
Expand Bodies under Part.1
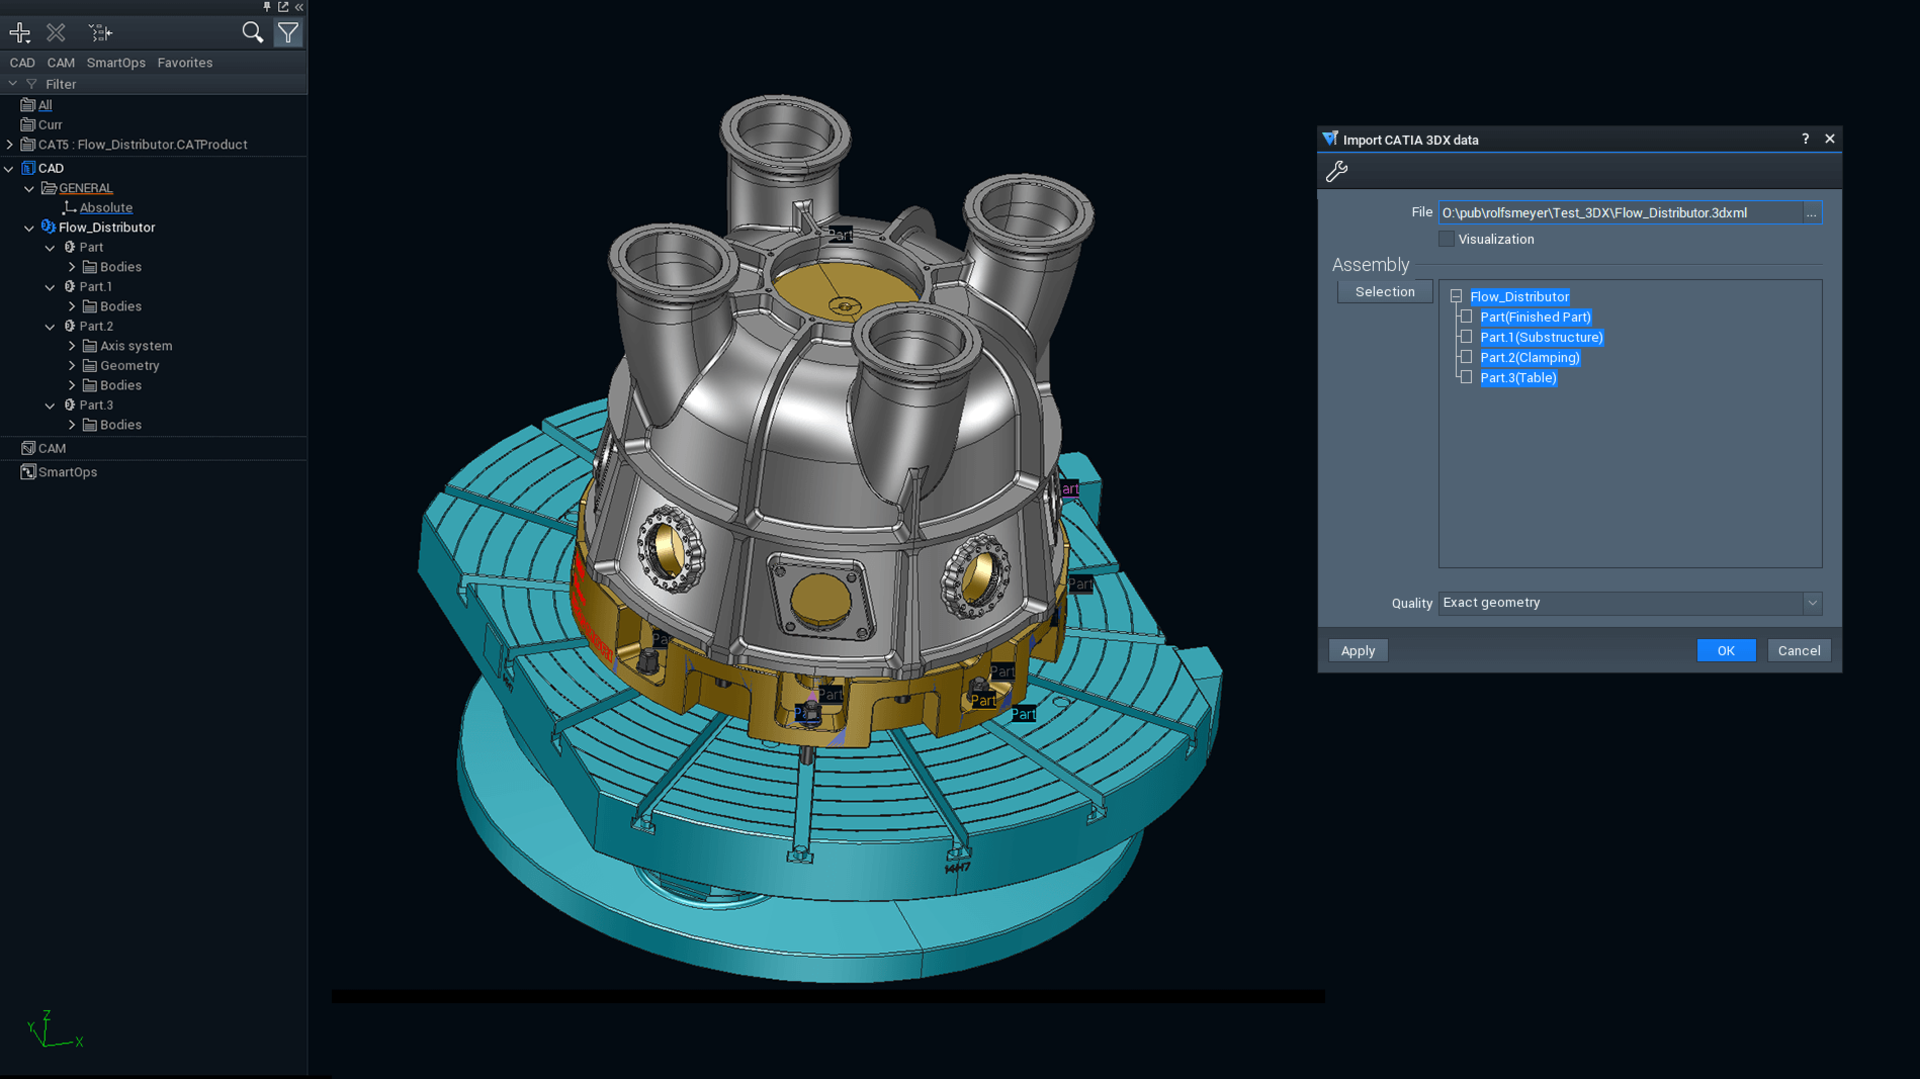(72, 307)
